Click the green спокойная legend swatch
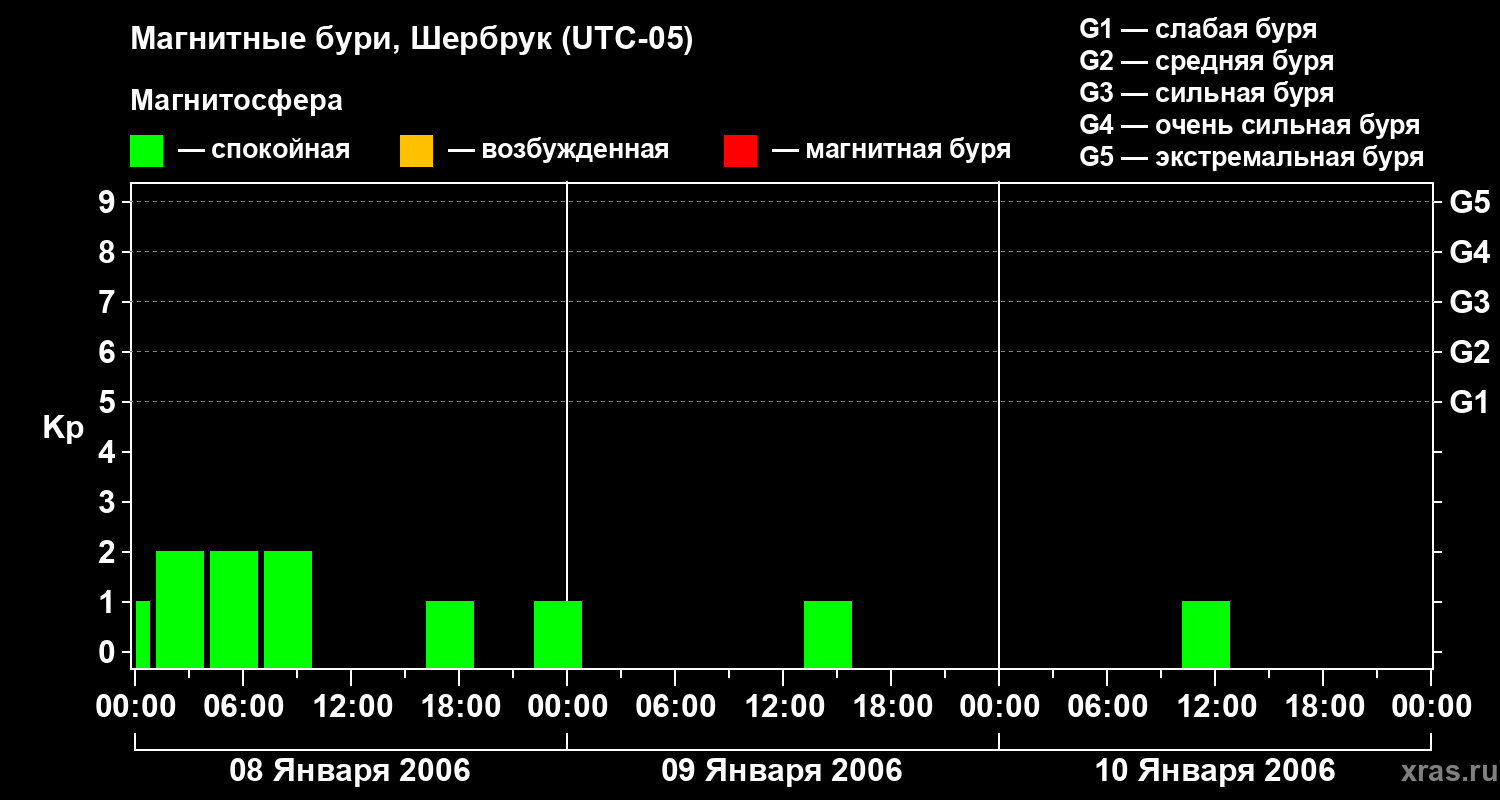 coord(146,151)
